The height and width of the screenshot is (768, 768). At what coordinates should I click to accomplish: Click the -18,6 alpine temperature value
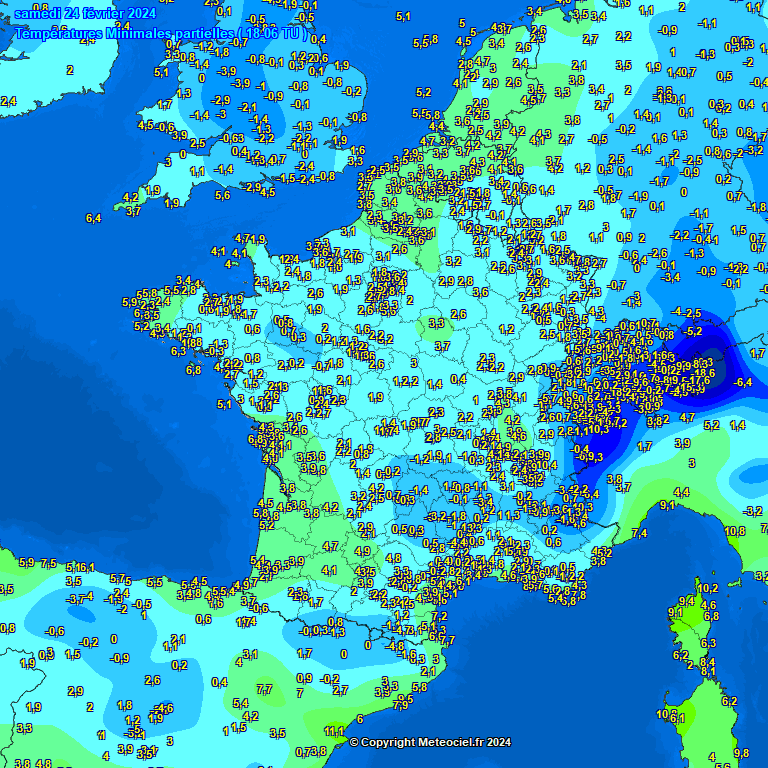(703, 373)
